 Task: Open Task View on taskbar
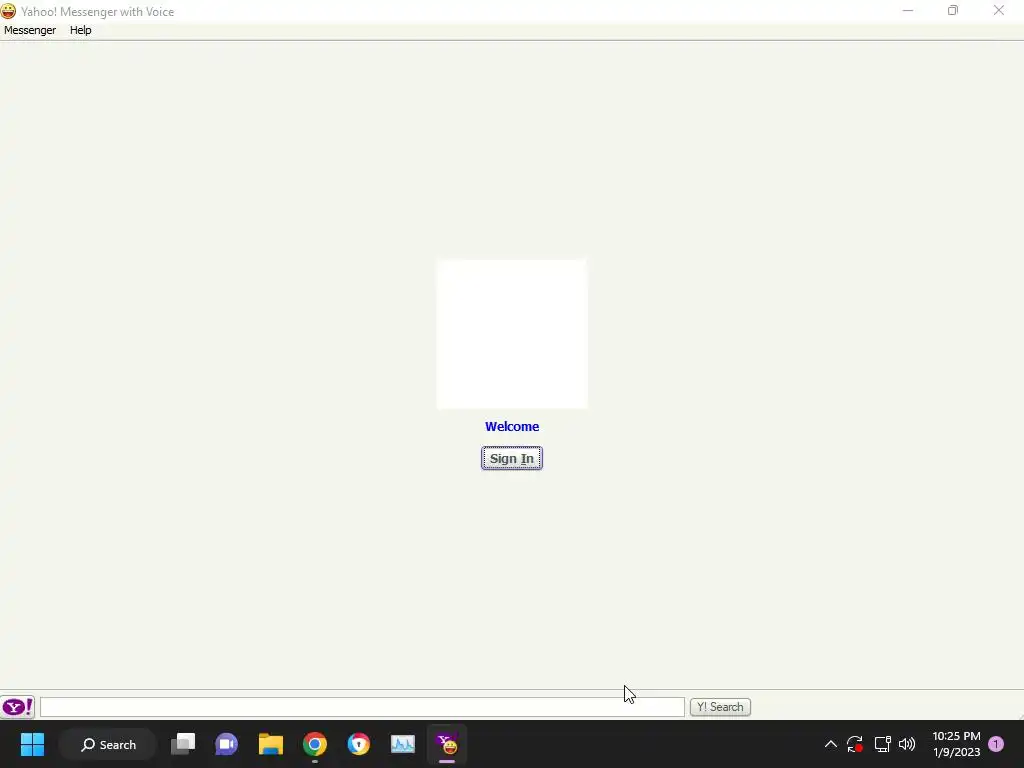[x=183, y=744]
